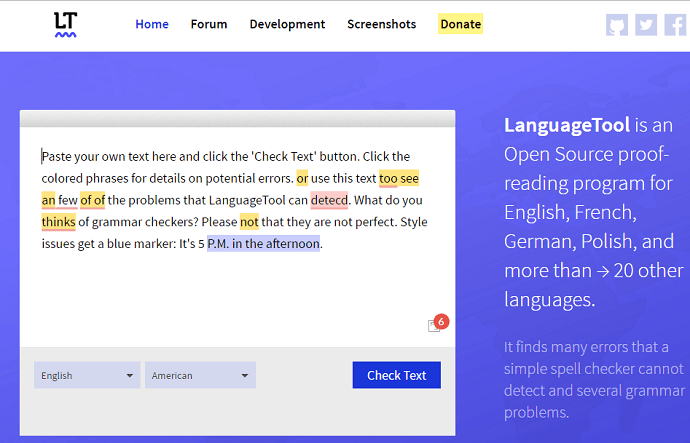Click the underlined word 'few'
The image size is (690, 443).
click(68, 200)
